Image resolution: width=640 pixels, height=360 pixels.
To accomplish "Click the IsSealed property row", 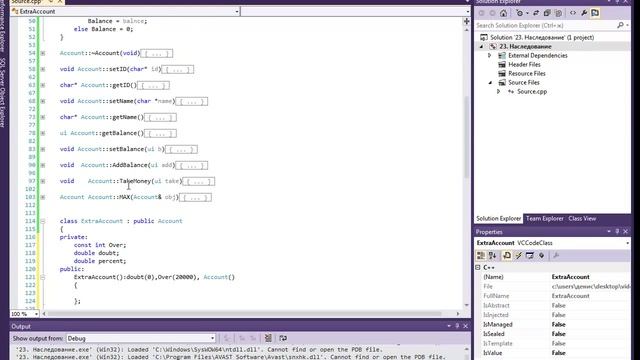I will click(x=553, y=334).
